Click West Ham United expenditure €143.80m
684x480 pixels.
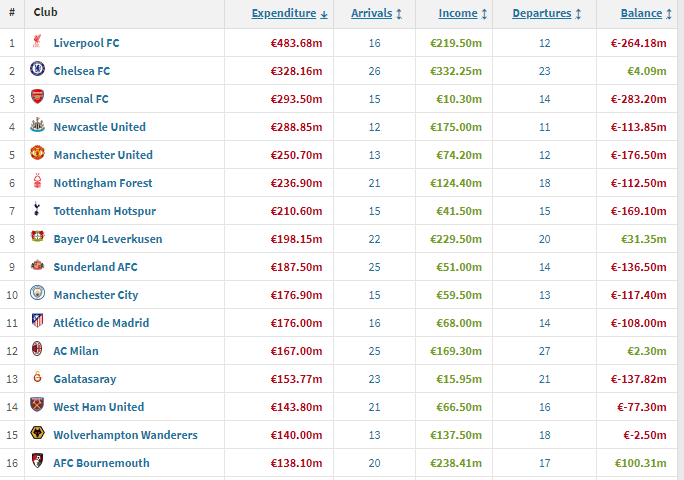point(296,407)
